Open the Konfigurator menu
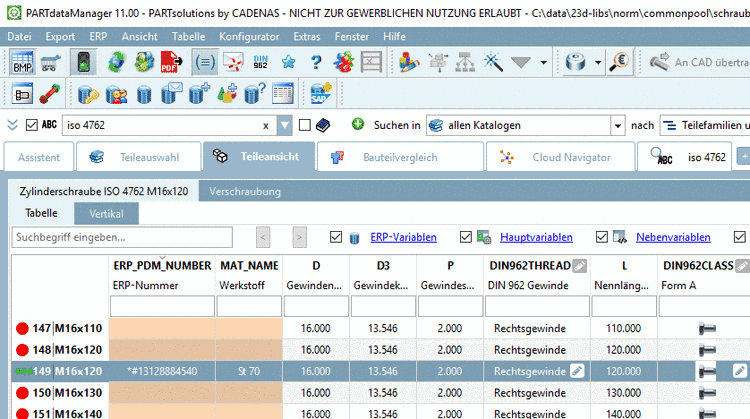The height and width of the screenshot is (419, 750). click(249, 35)
